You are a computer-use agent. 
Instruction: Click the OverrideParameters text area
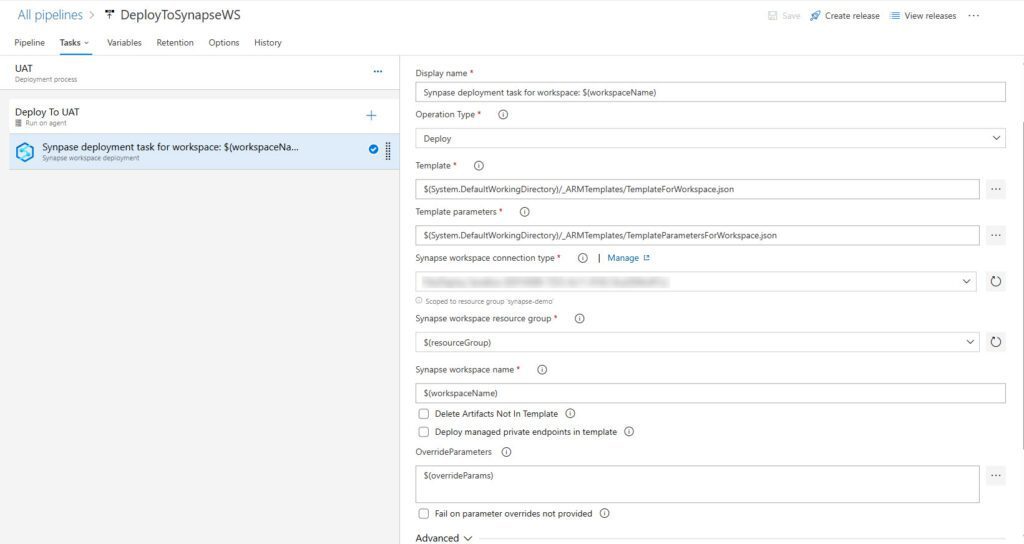[x=697, y=484]
